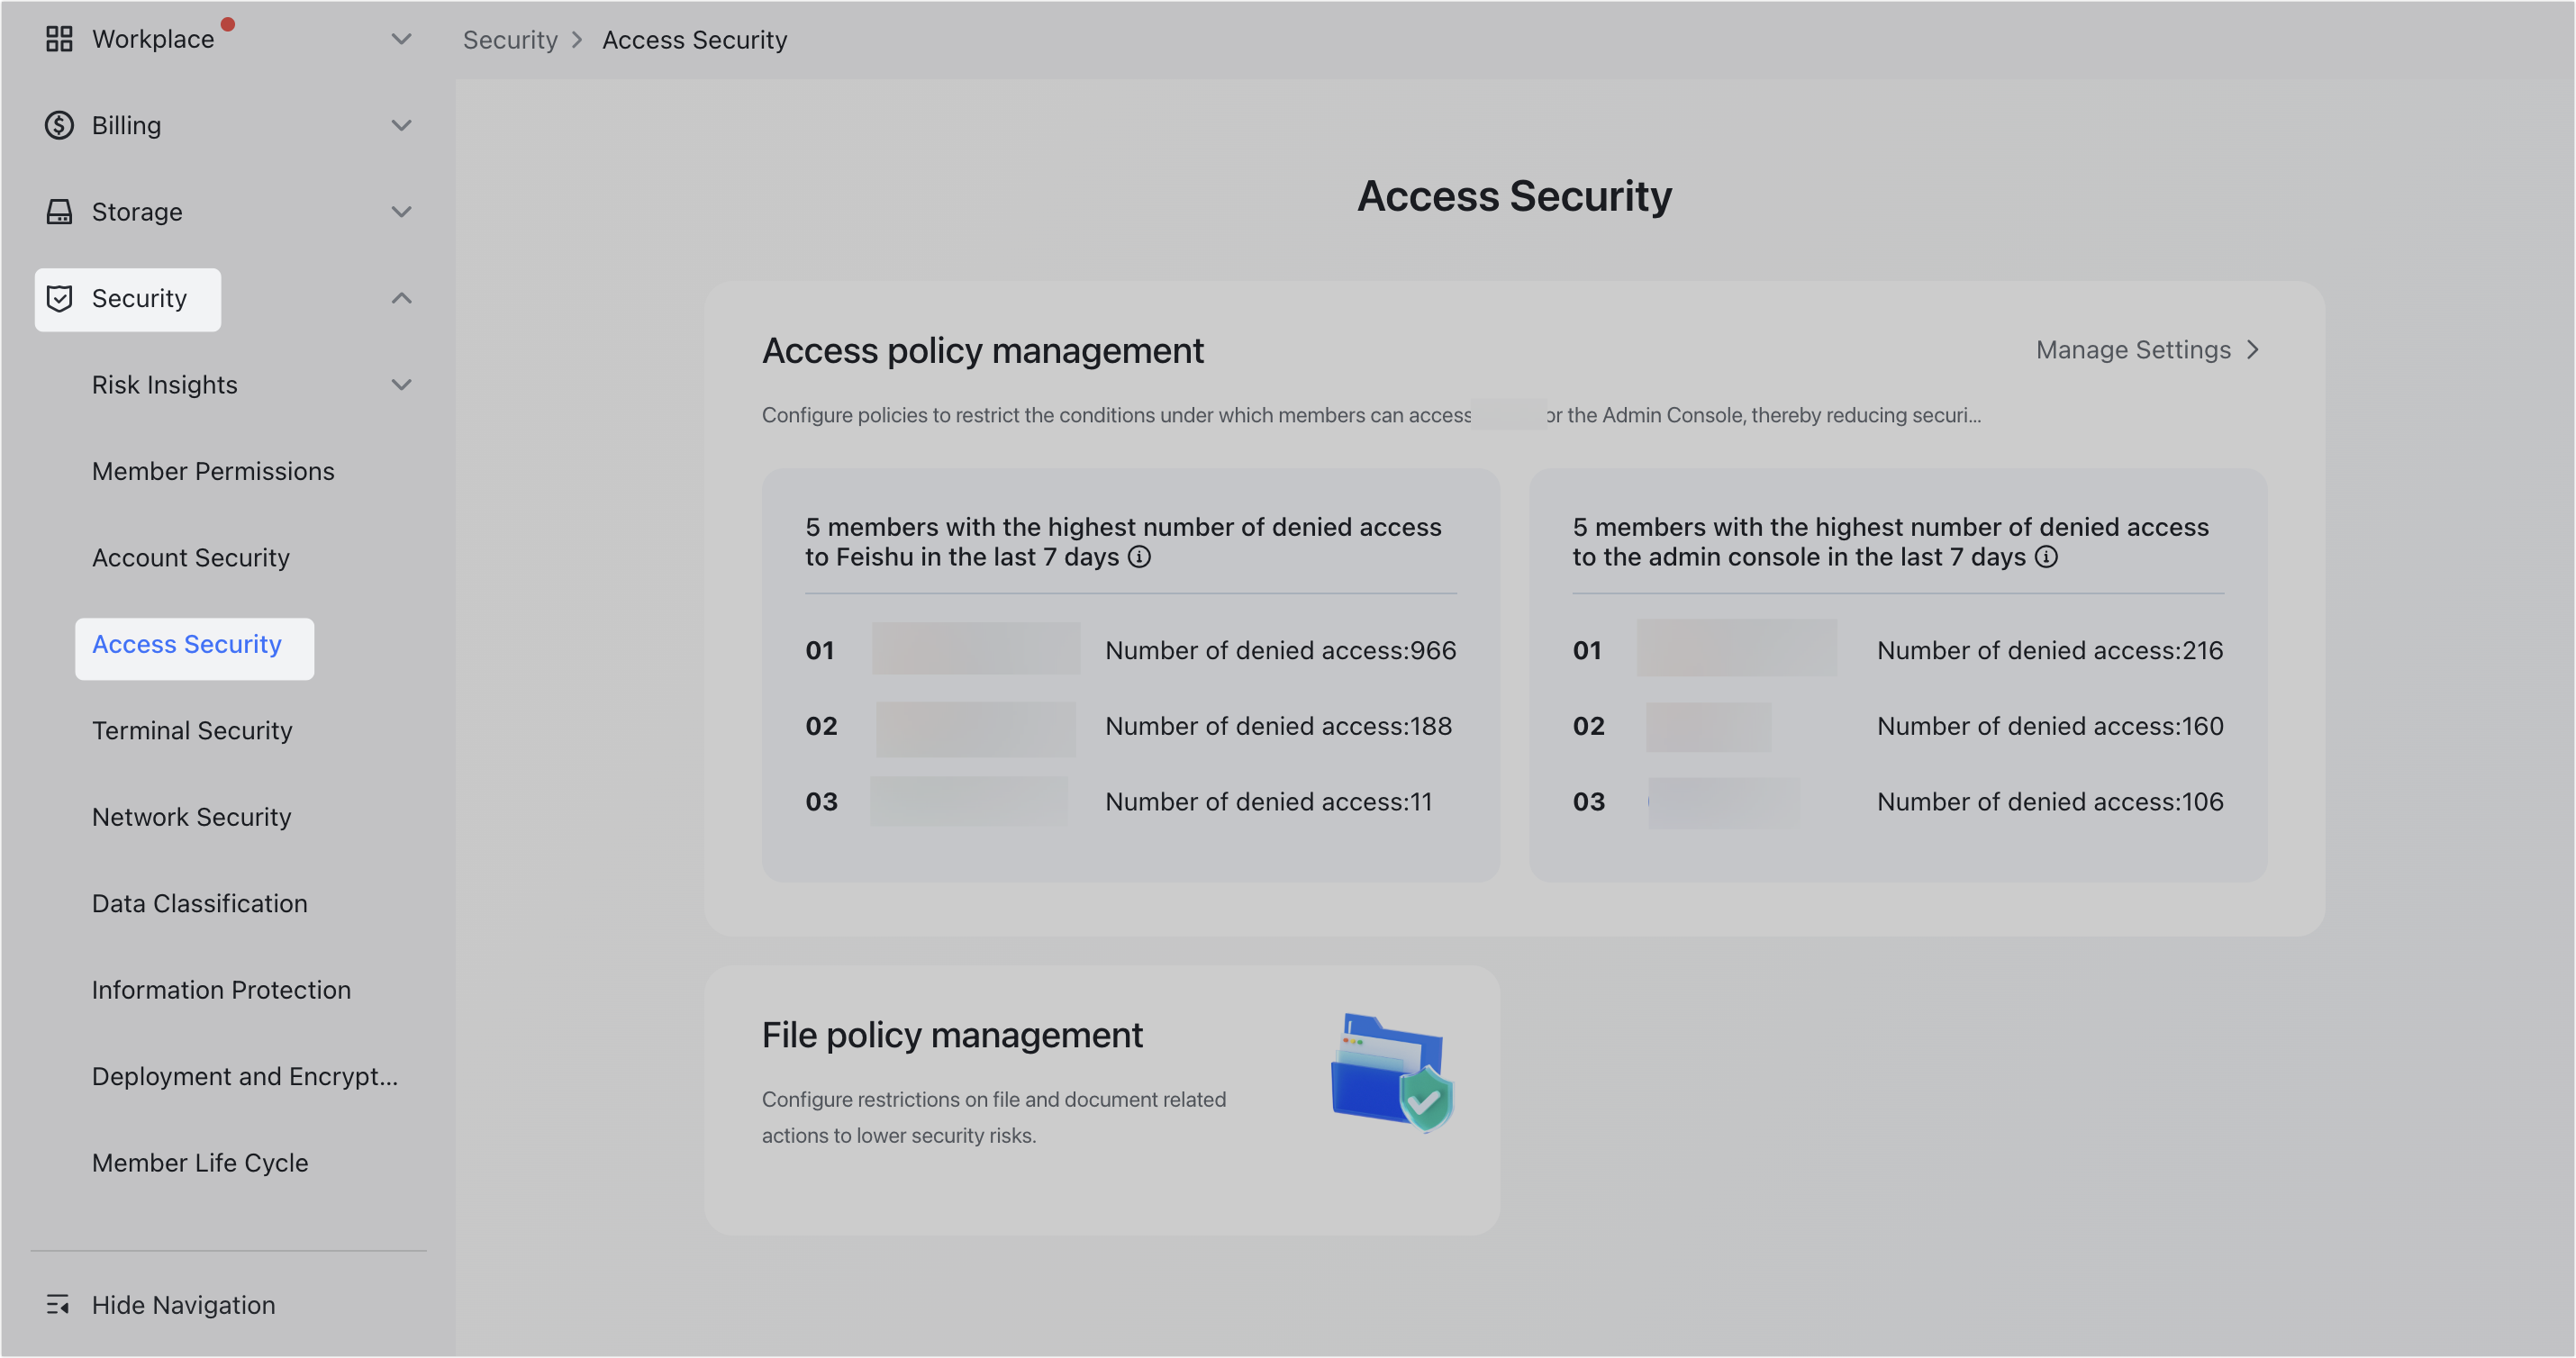Collapse the Security section
Image resolution: width=2576 pixels, height=1358 pixels.
[402, 298]
